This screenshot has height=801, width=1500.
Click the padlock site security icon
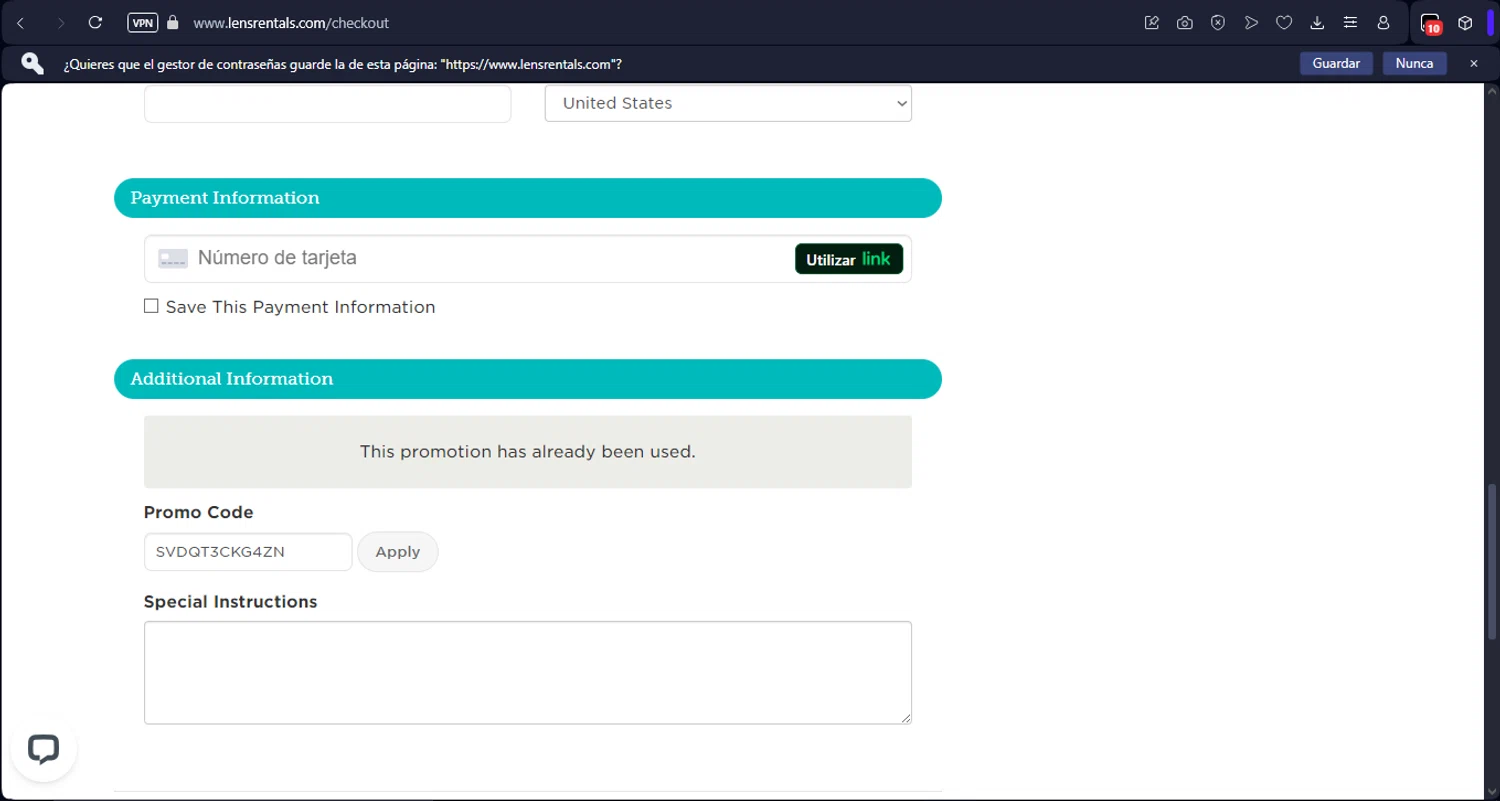point(172,23)
